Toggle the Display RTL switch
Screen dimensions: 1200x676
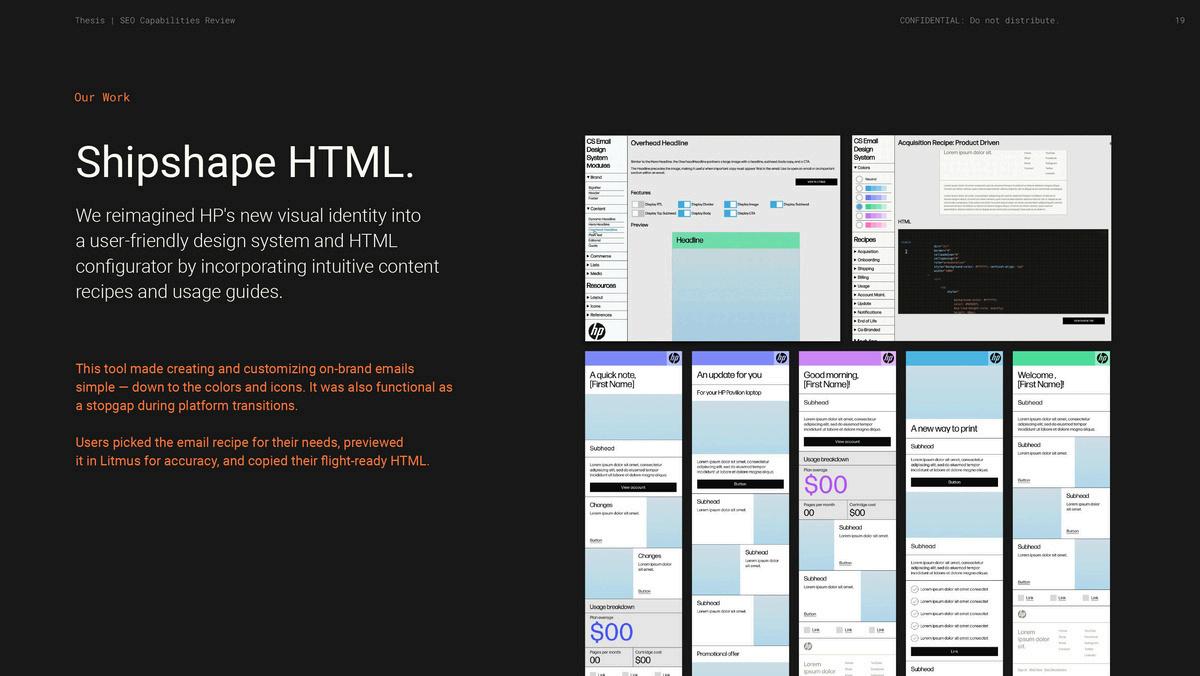click(638, 204)
